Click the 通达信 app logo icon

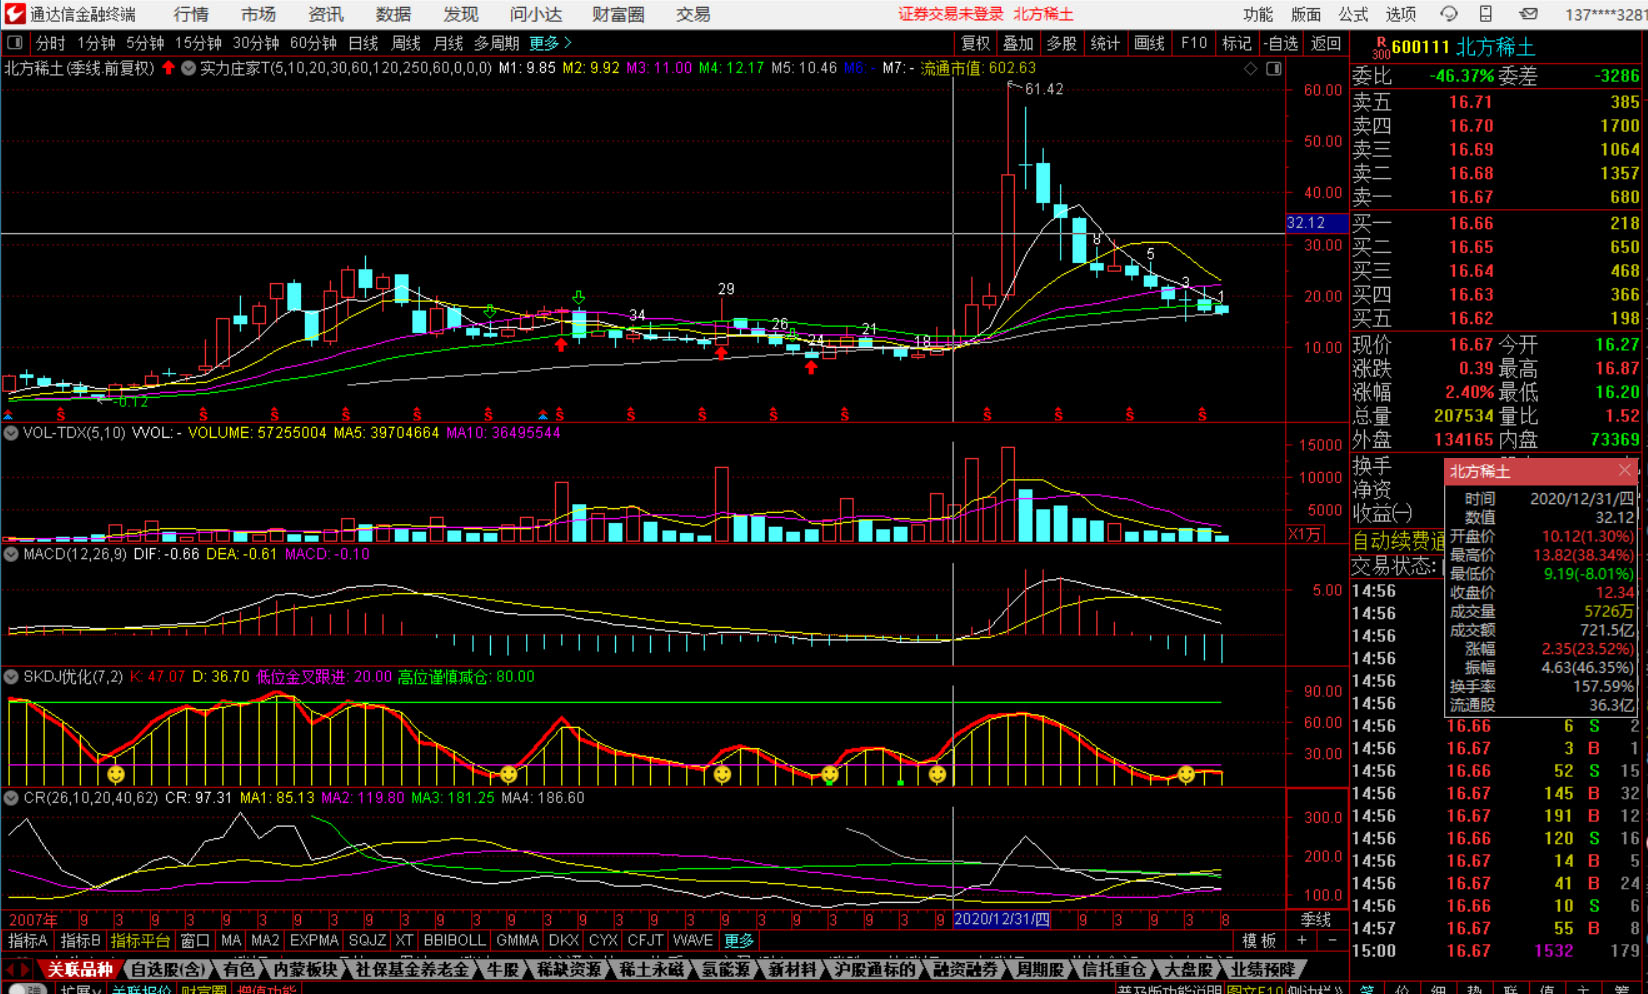14,14
